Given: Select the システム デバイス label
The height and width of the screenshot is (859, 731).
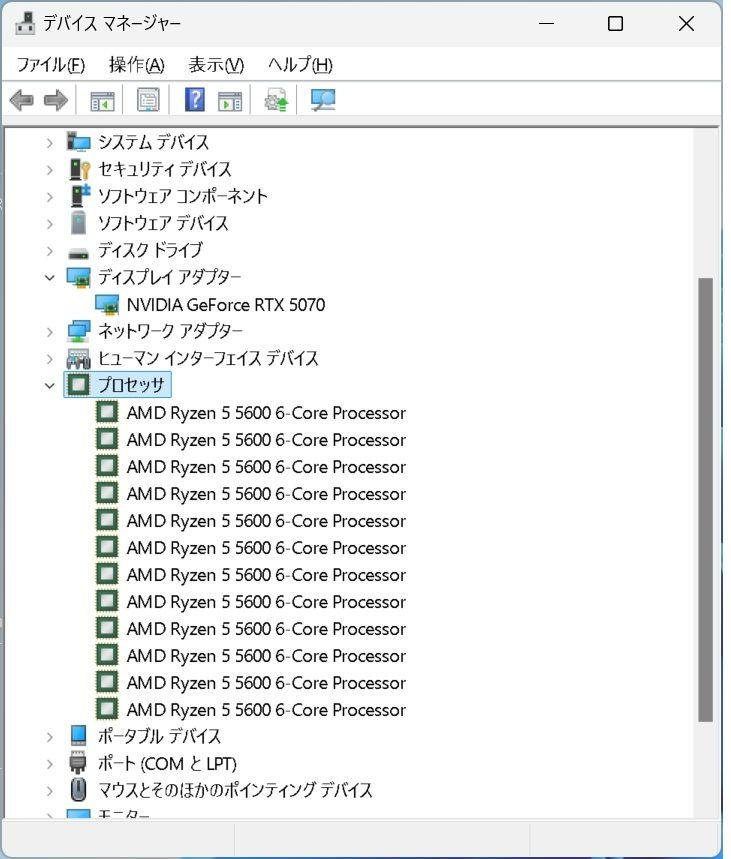Looking at the screenshot, I should (153, 142).
